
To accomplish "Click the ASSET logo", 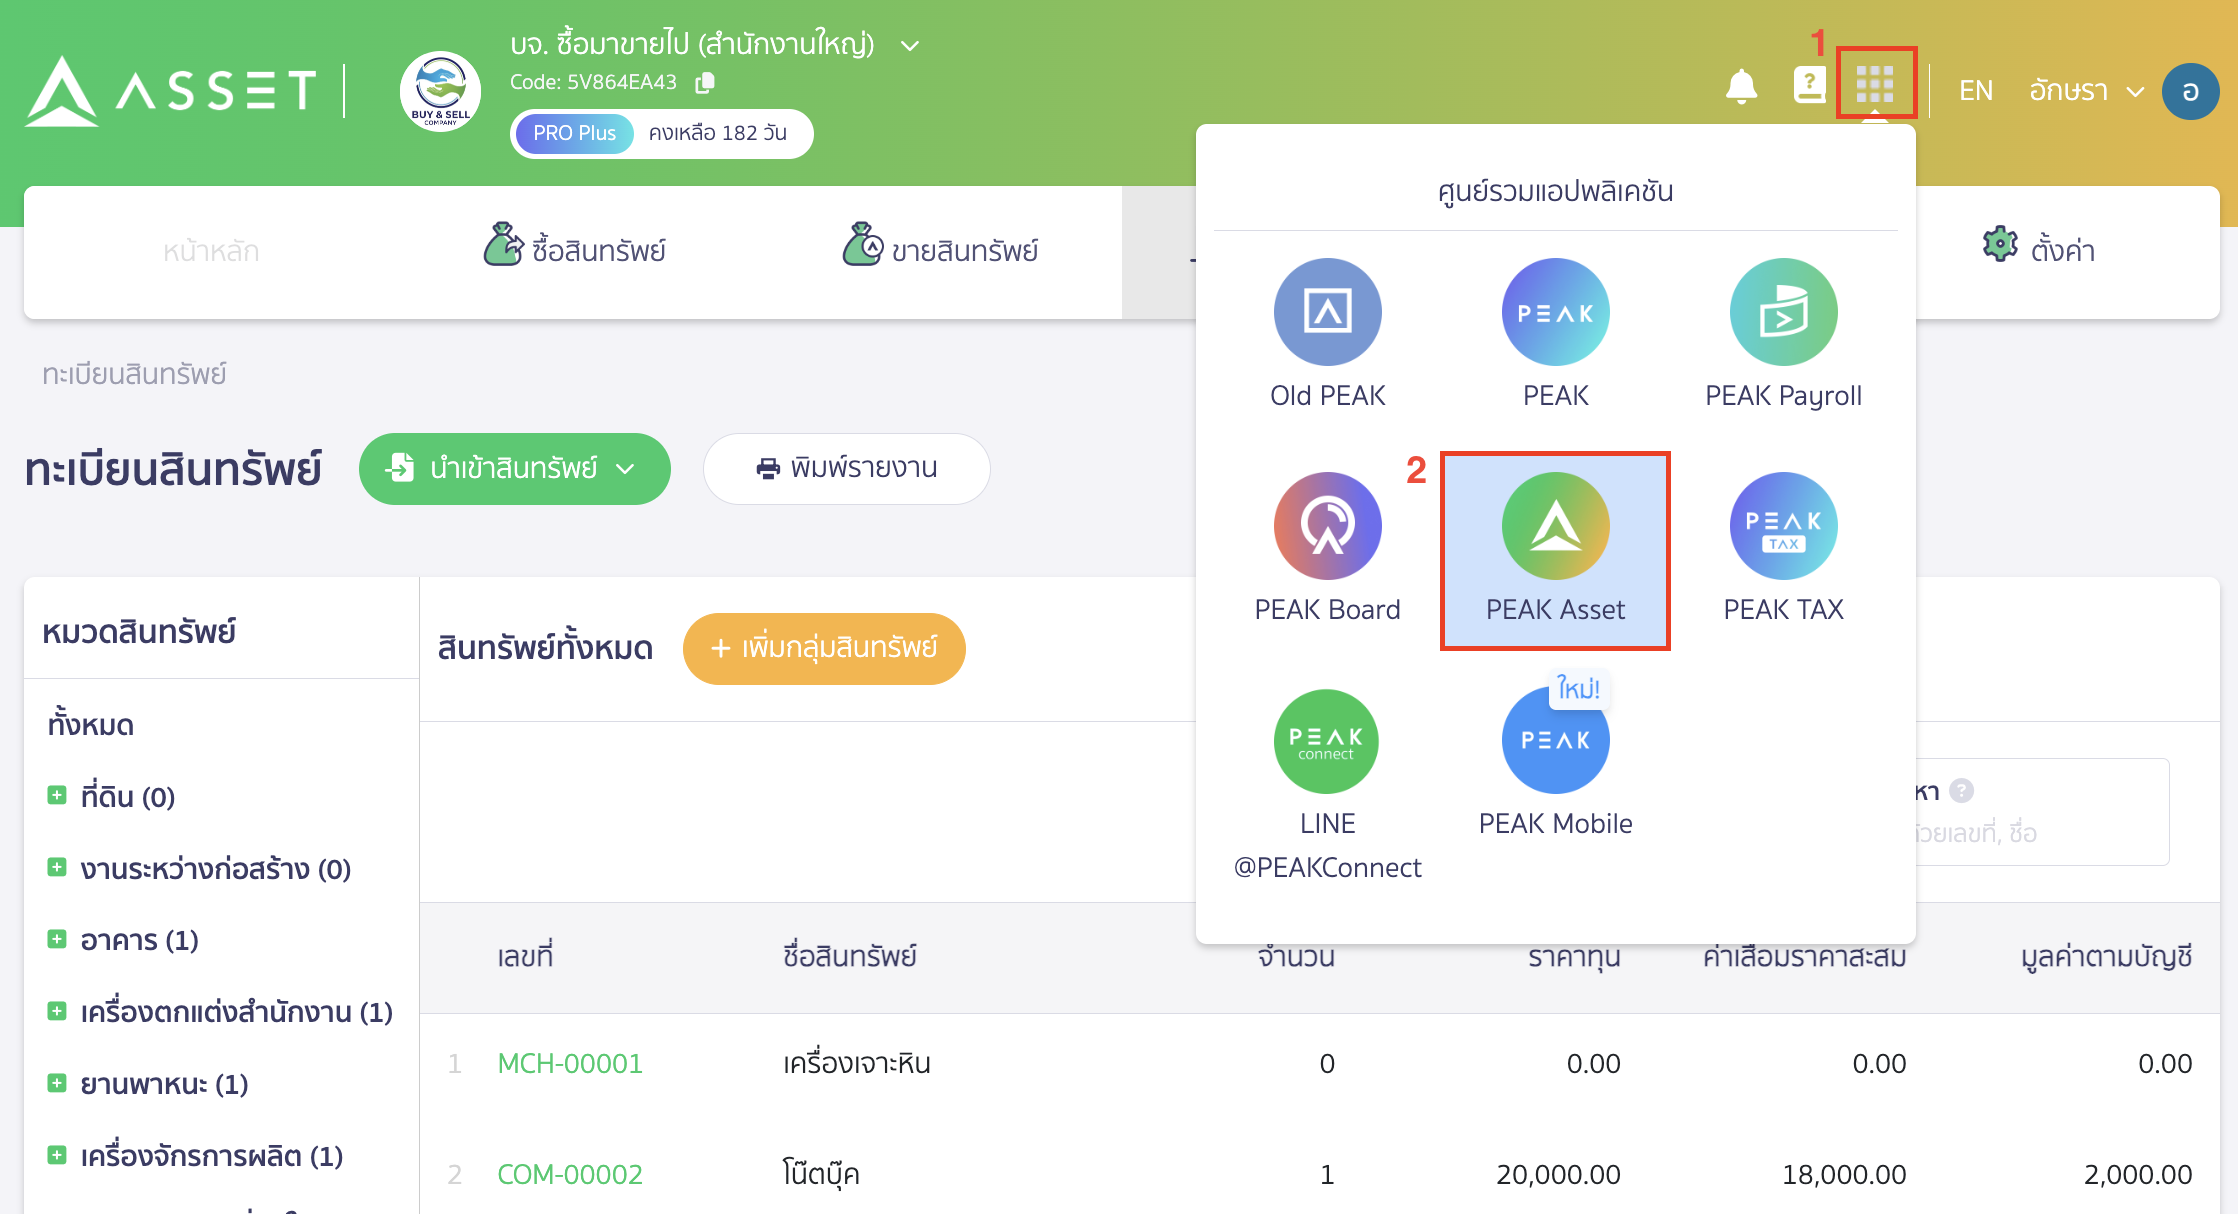I will (168, 90).
